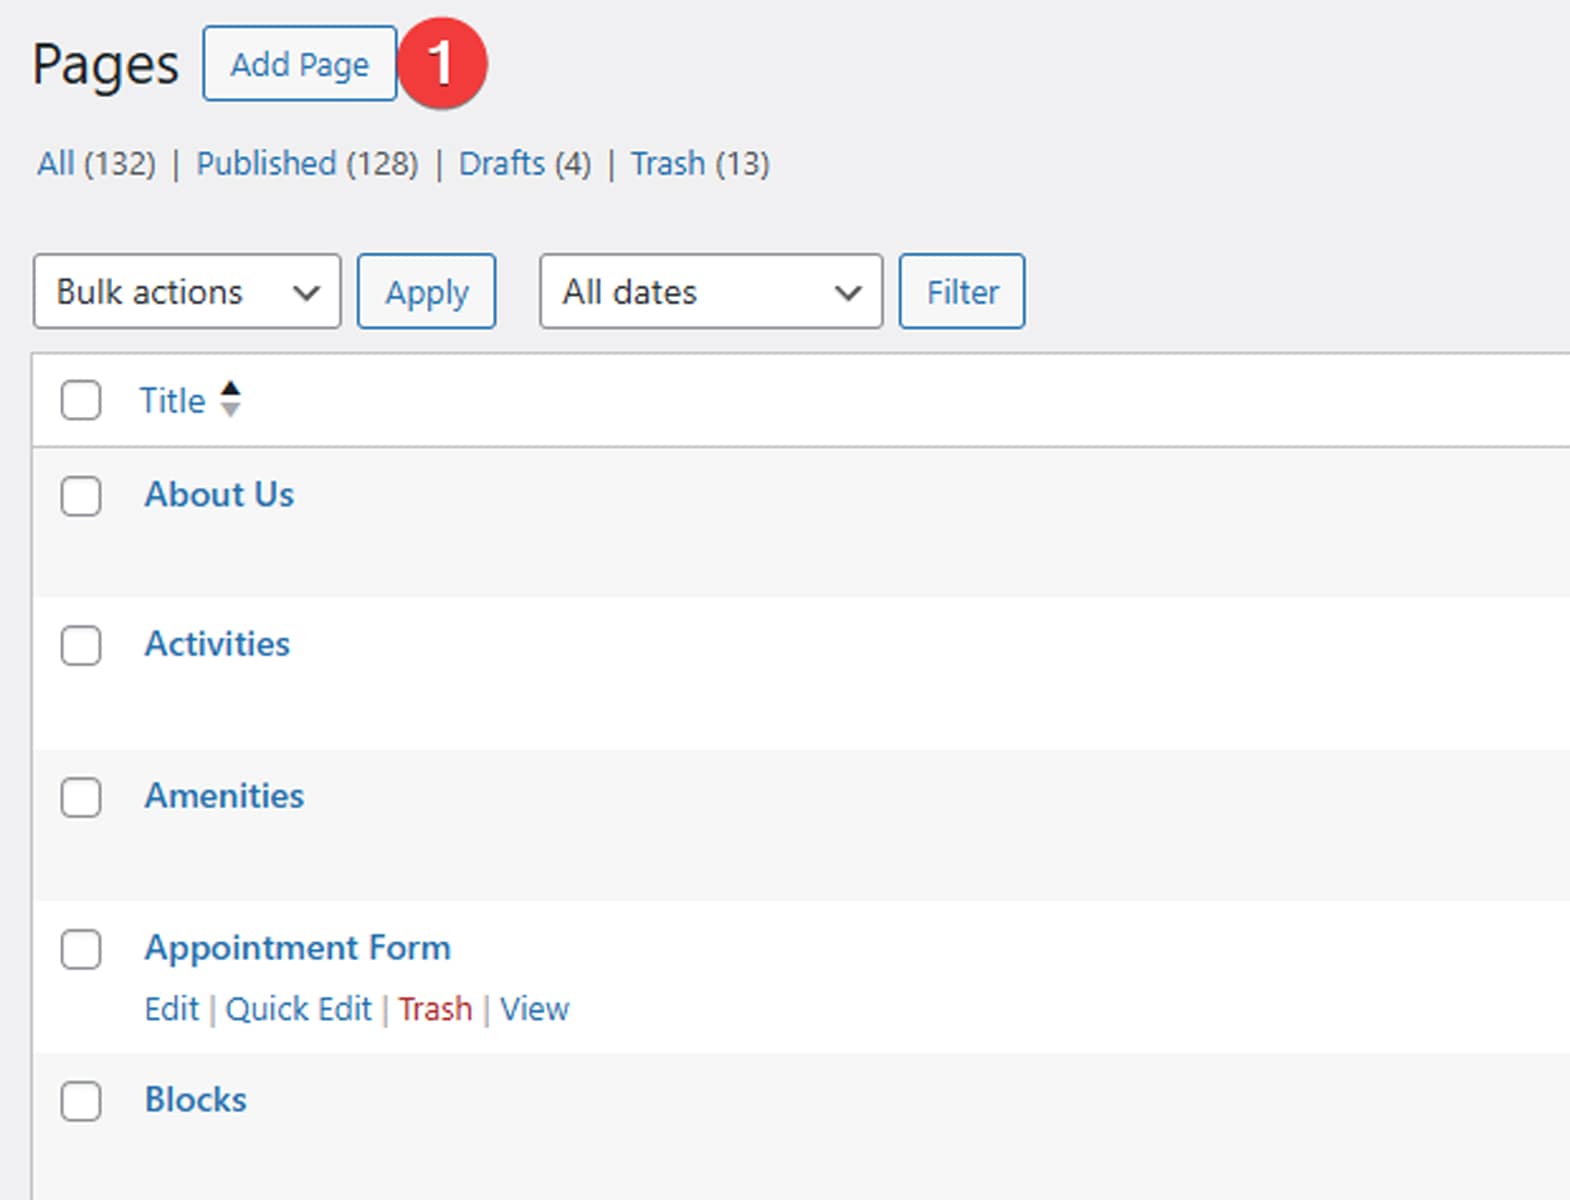
Task: Check the Amenities row checkbox
Action: click(x=81, y=798)
